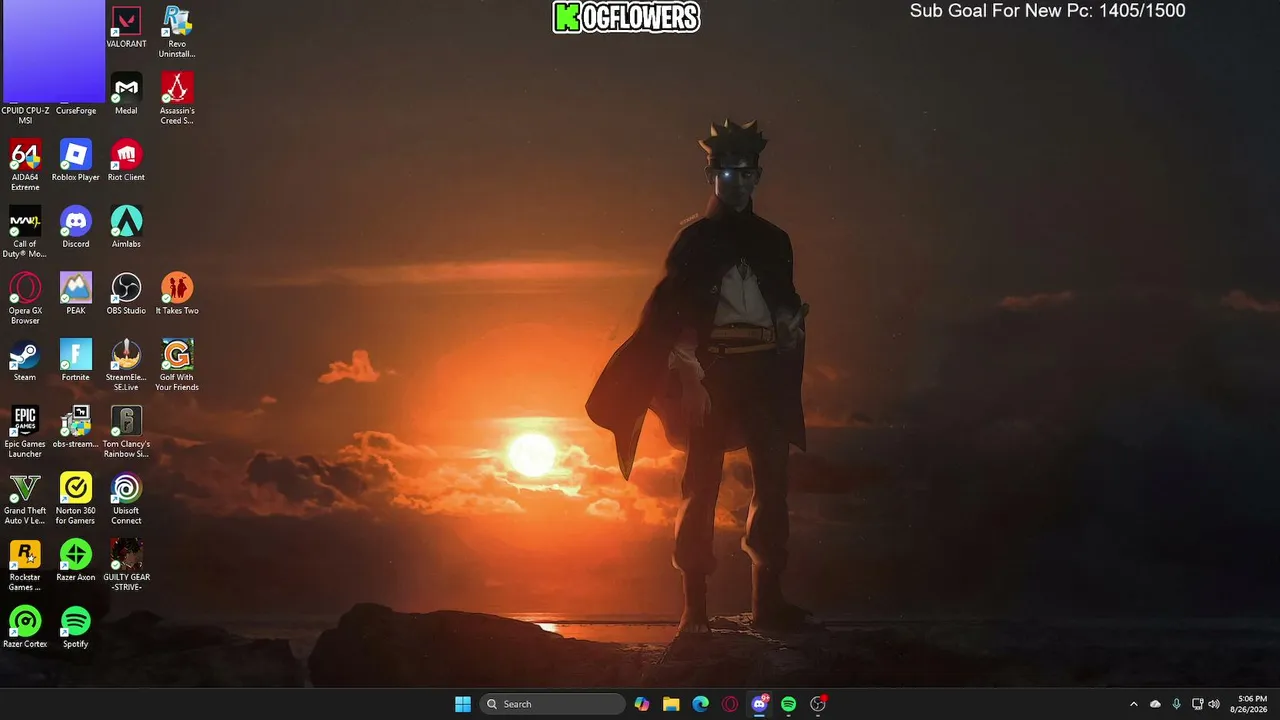
Task: Switch to Discord in the taskbar
Action: pos(760,704)
